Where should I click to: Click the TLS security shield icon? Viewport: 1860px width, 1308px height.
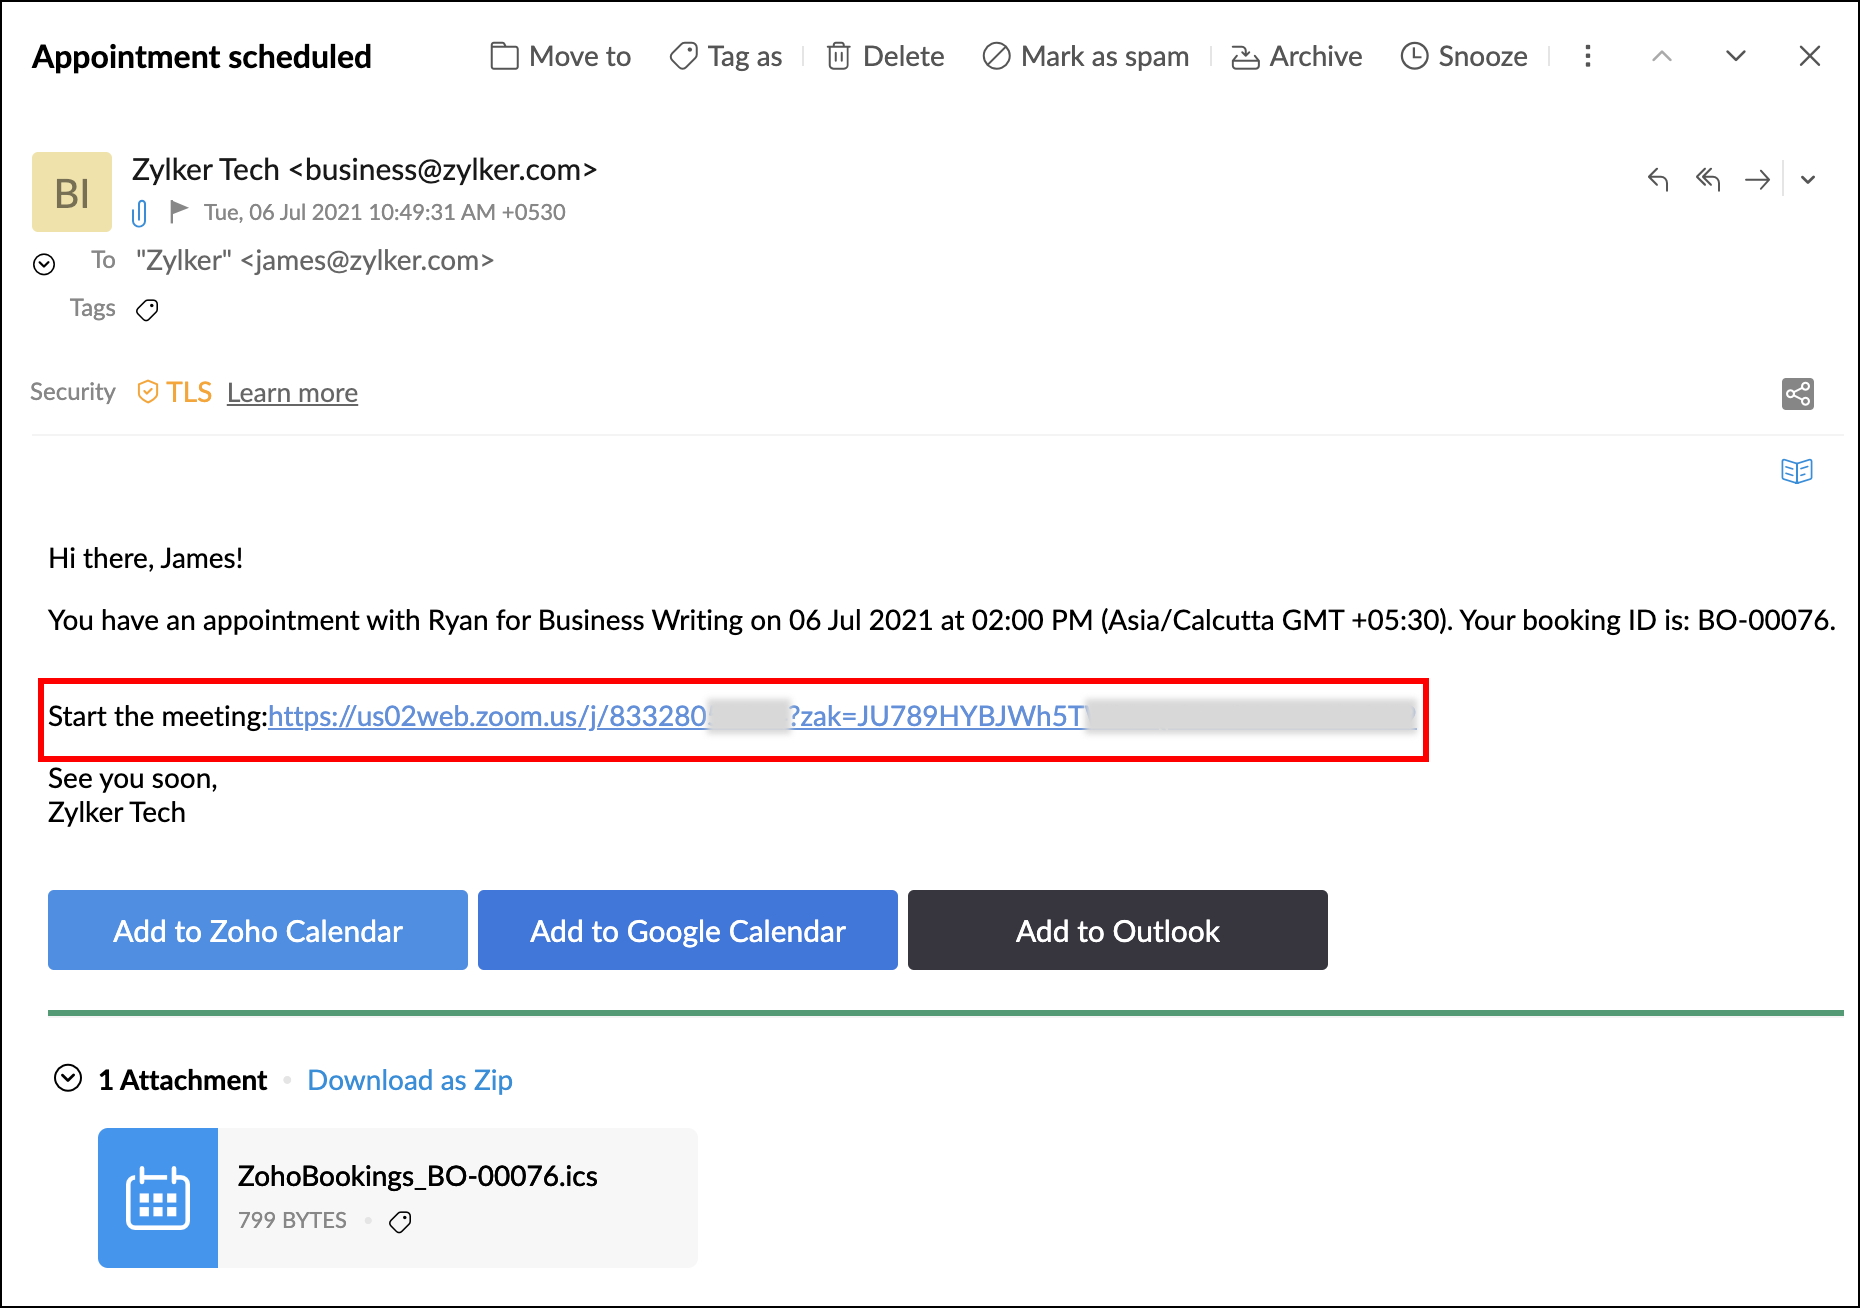coord(147,392)
